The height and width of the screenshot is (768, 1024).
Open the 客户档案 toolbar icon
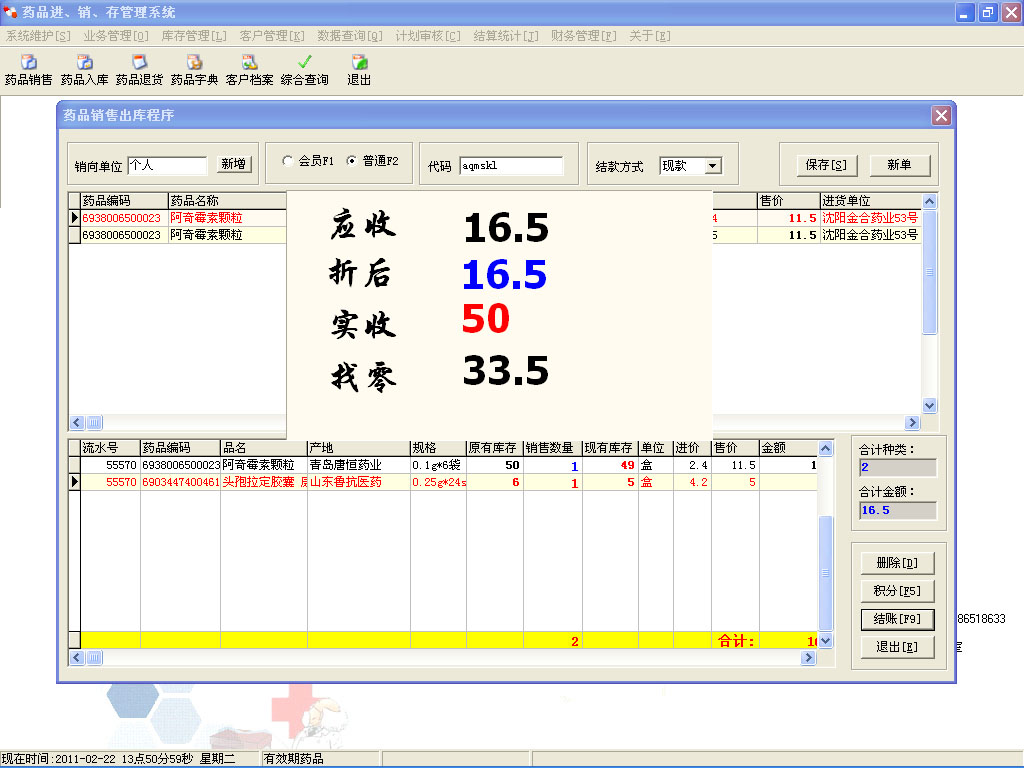click(x=249, y=69)
